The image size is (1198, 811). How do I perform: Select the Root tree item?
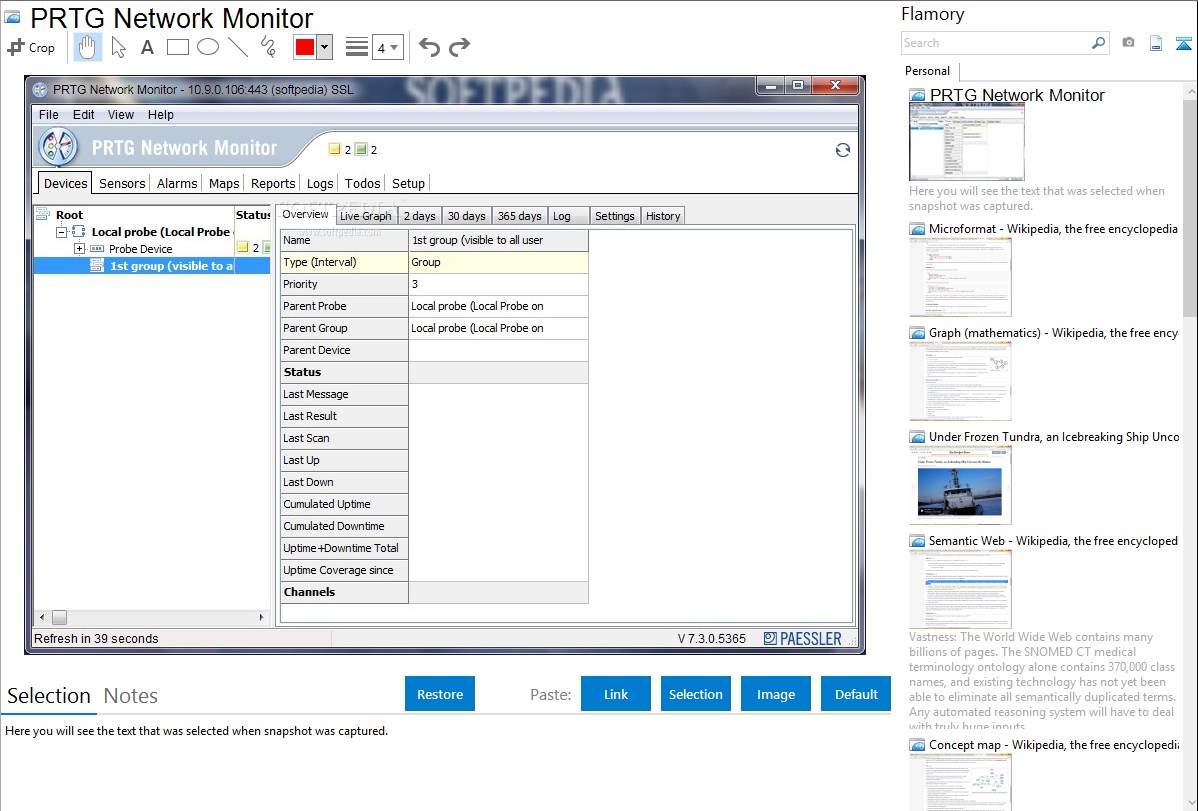click(x=69, y=215)
